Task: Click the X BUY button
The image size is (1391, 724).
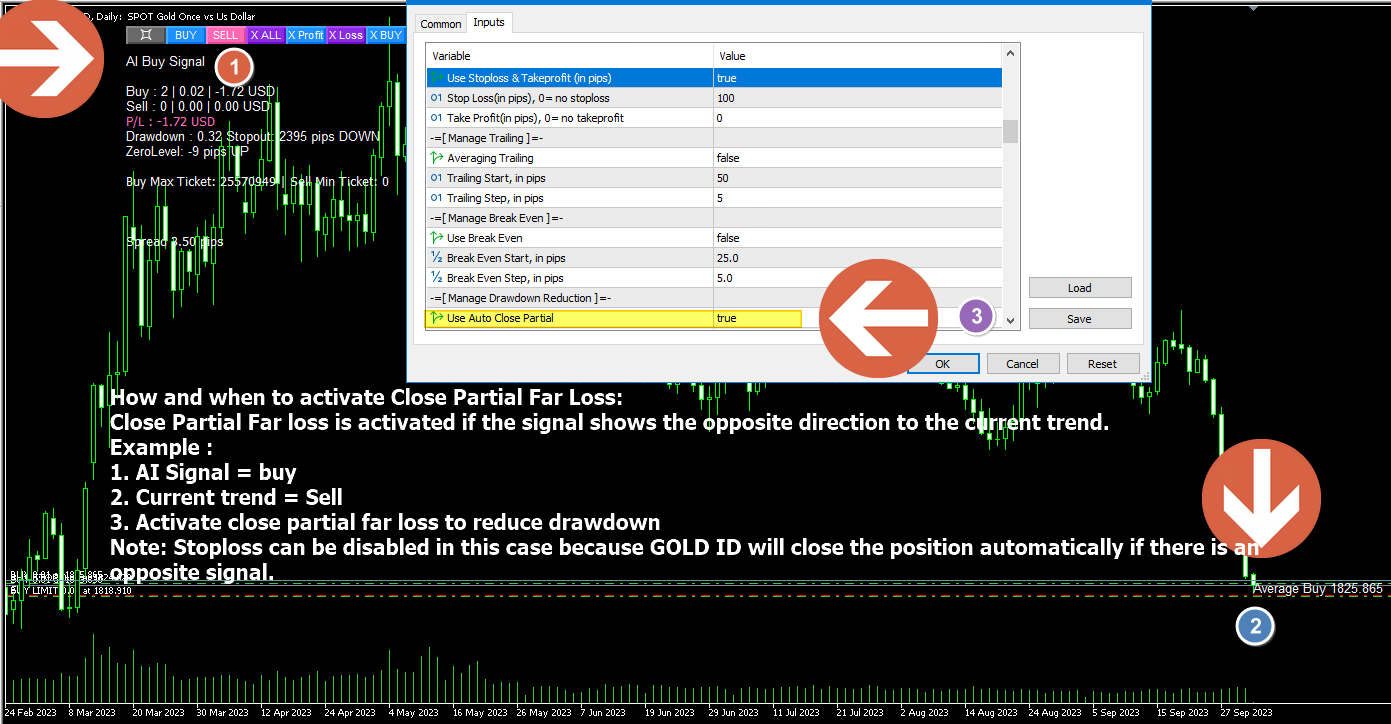Action: (385, 35)
